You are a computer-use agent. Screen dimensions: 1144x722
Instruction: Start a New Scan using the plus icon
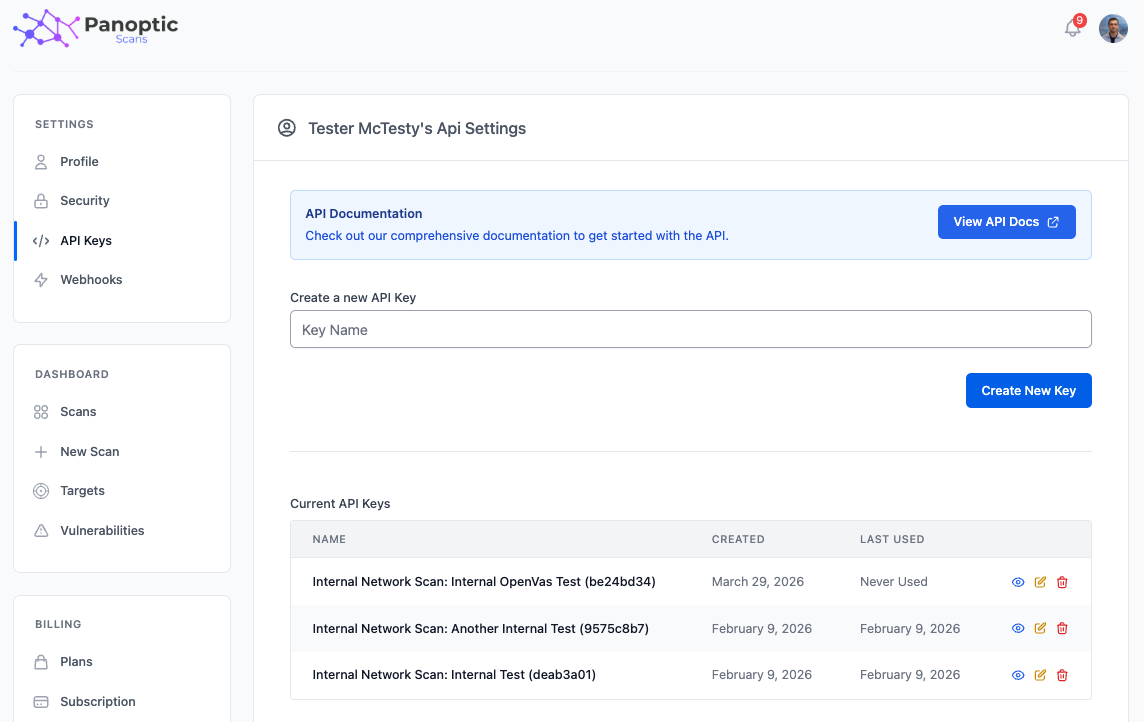pos(41,451)
